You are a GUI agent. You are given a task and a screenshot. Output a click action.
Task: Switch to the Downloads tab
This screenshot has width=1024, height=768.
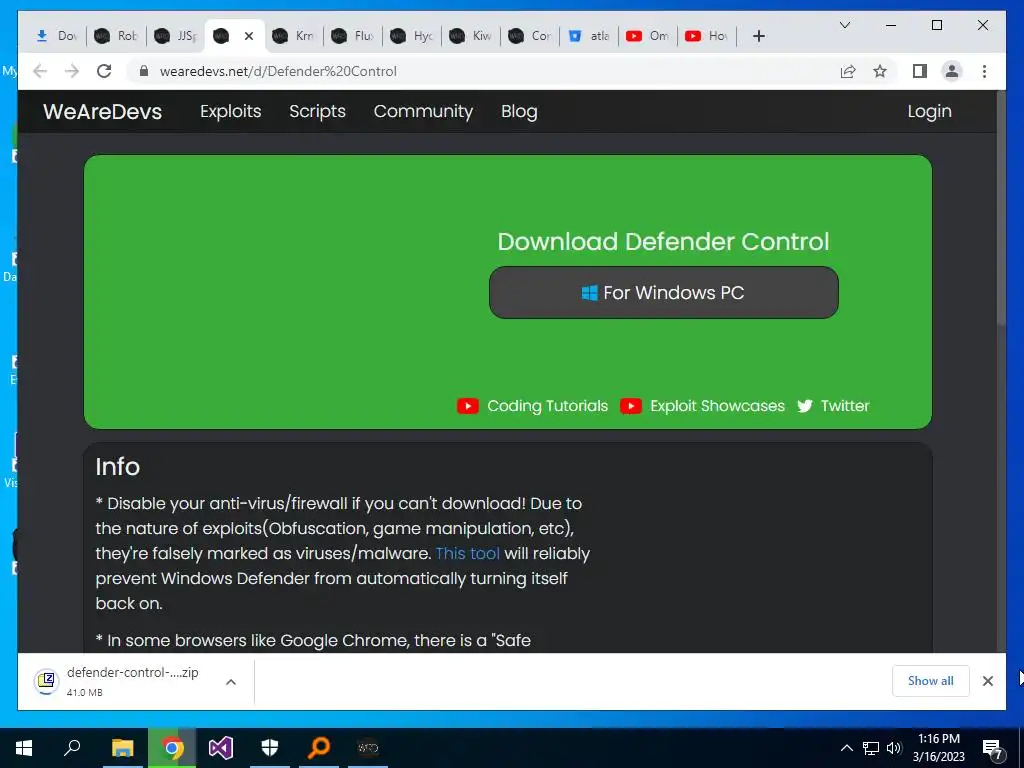click(58, 36)
